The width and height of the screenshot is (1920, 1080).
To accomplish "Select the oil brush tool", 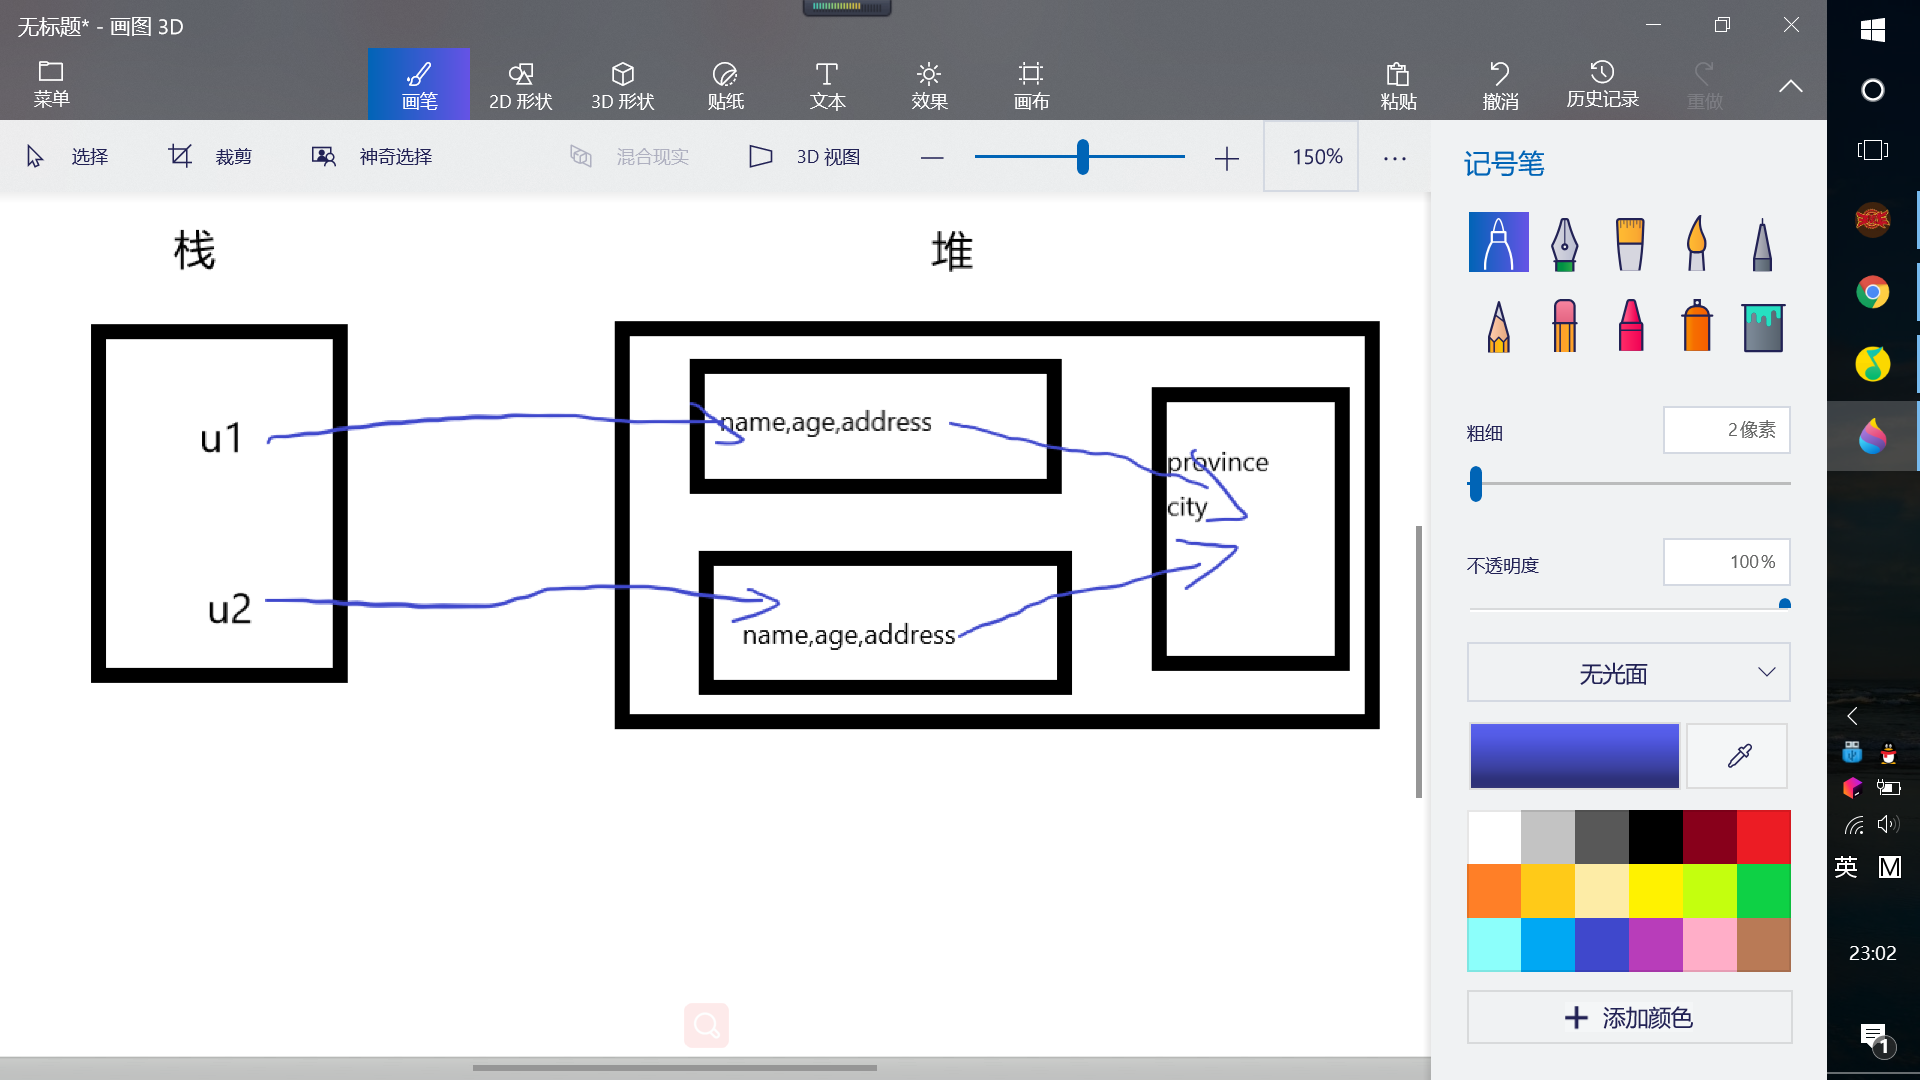I will point(1630,243).
